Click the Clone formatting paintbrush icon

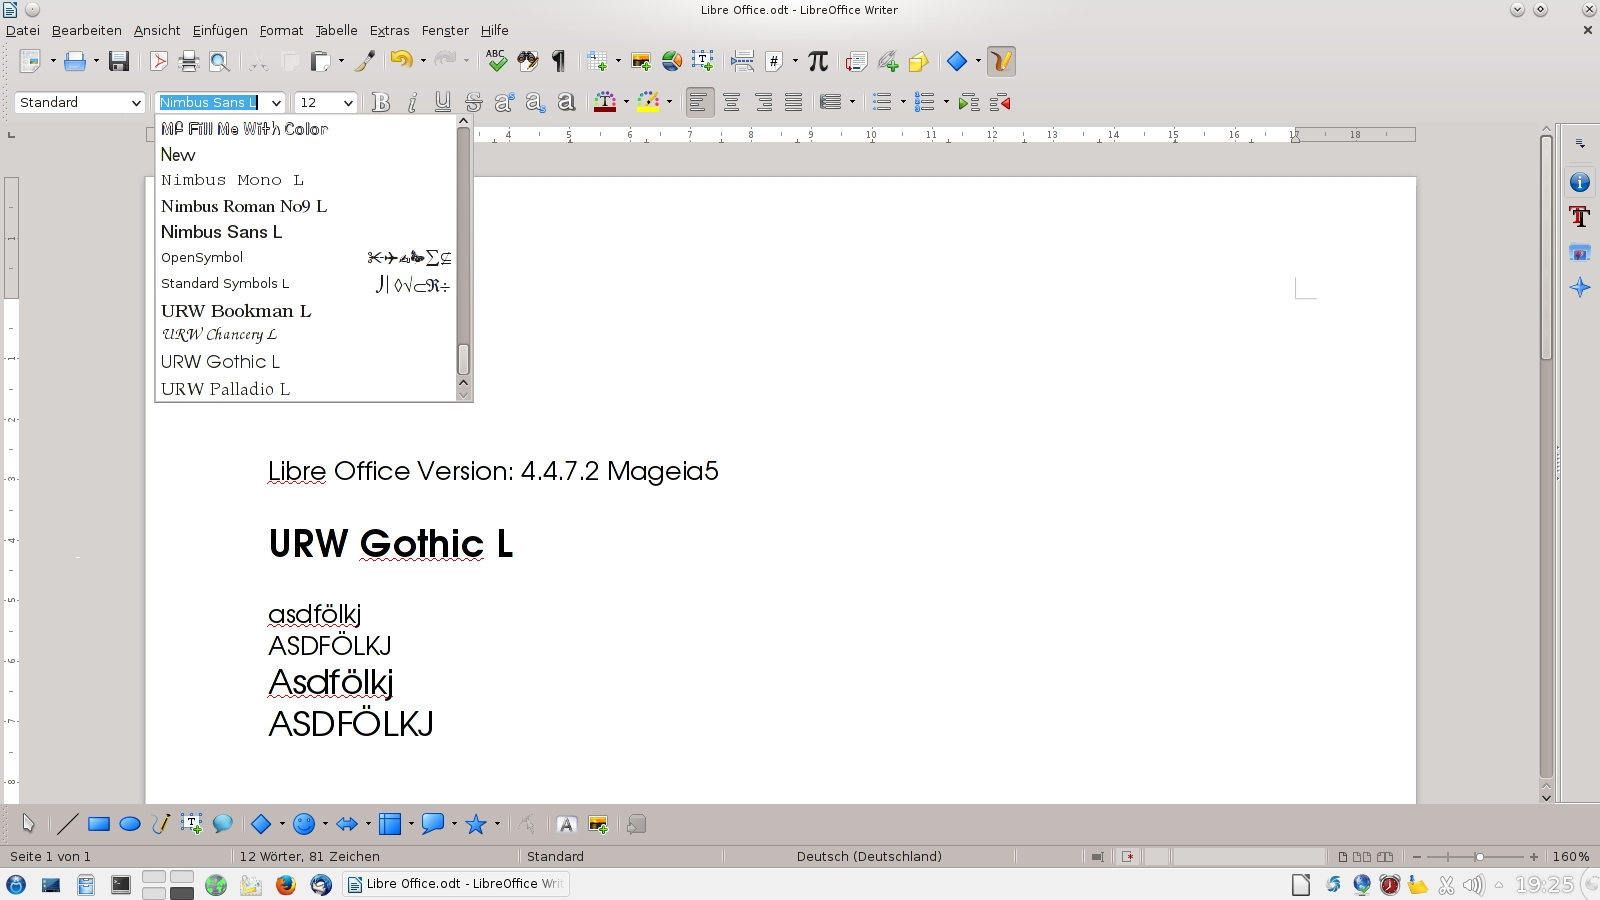[365, 62]
